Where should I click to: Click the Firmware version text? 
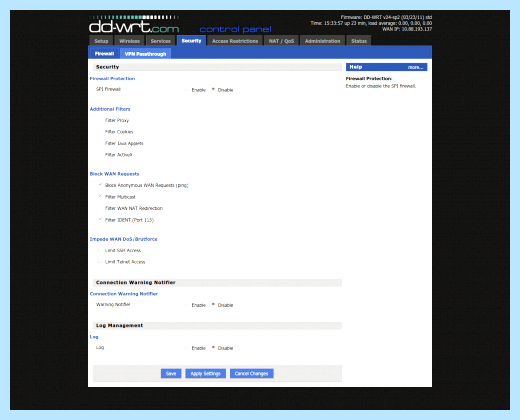(x=386, y=17)
